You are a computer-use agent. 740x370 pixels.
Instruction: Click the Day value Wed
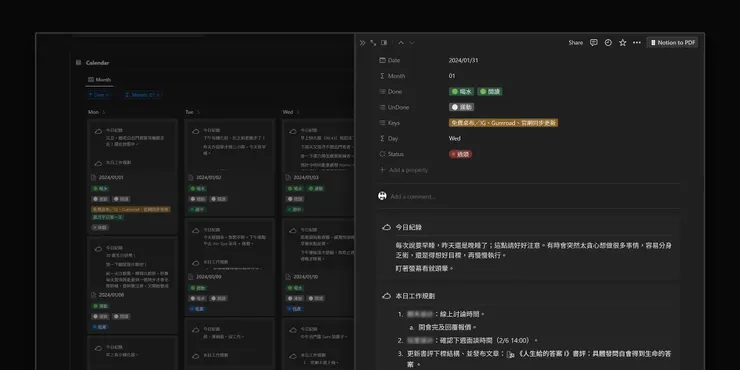point(454,138)
